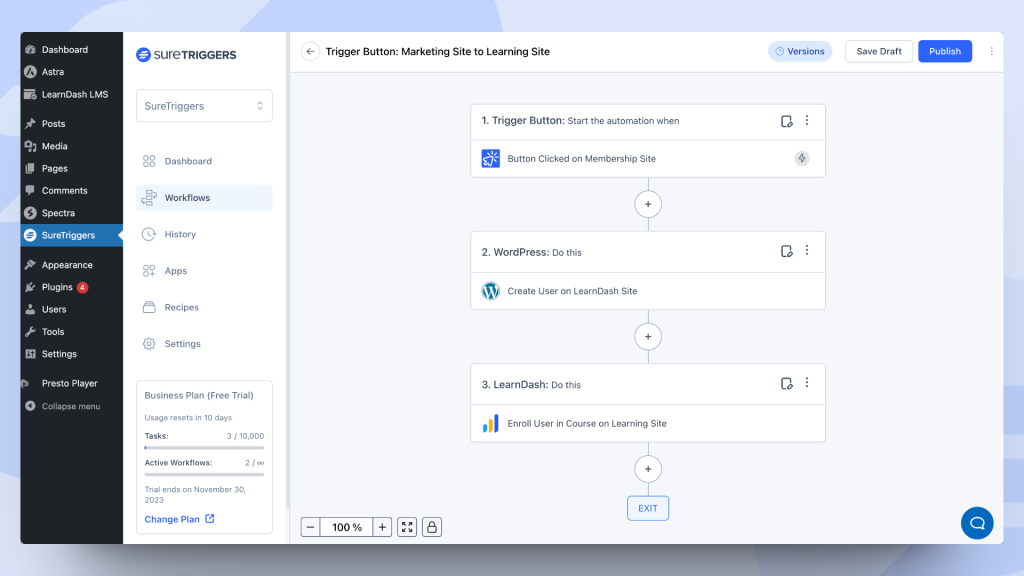Click the back arrow beside the workflow title
The height and width of the screenshot is (576, 1024).
click(x=310, y=51)
